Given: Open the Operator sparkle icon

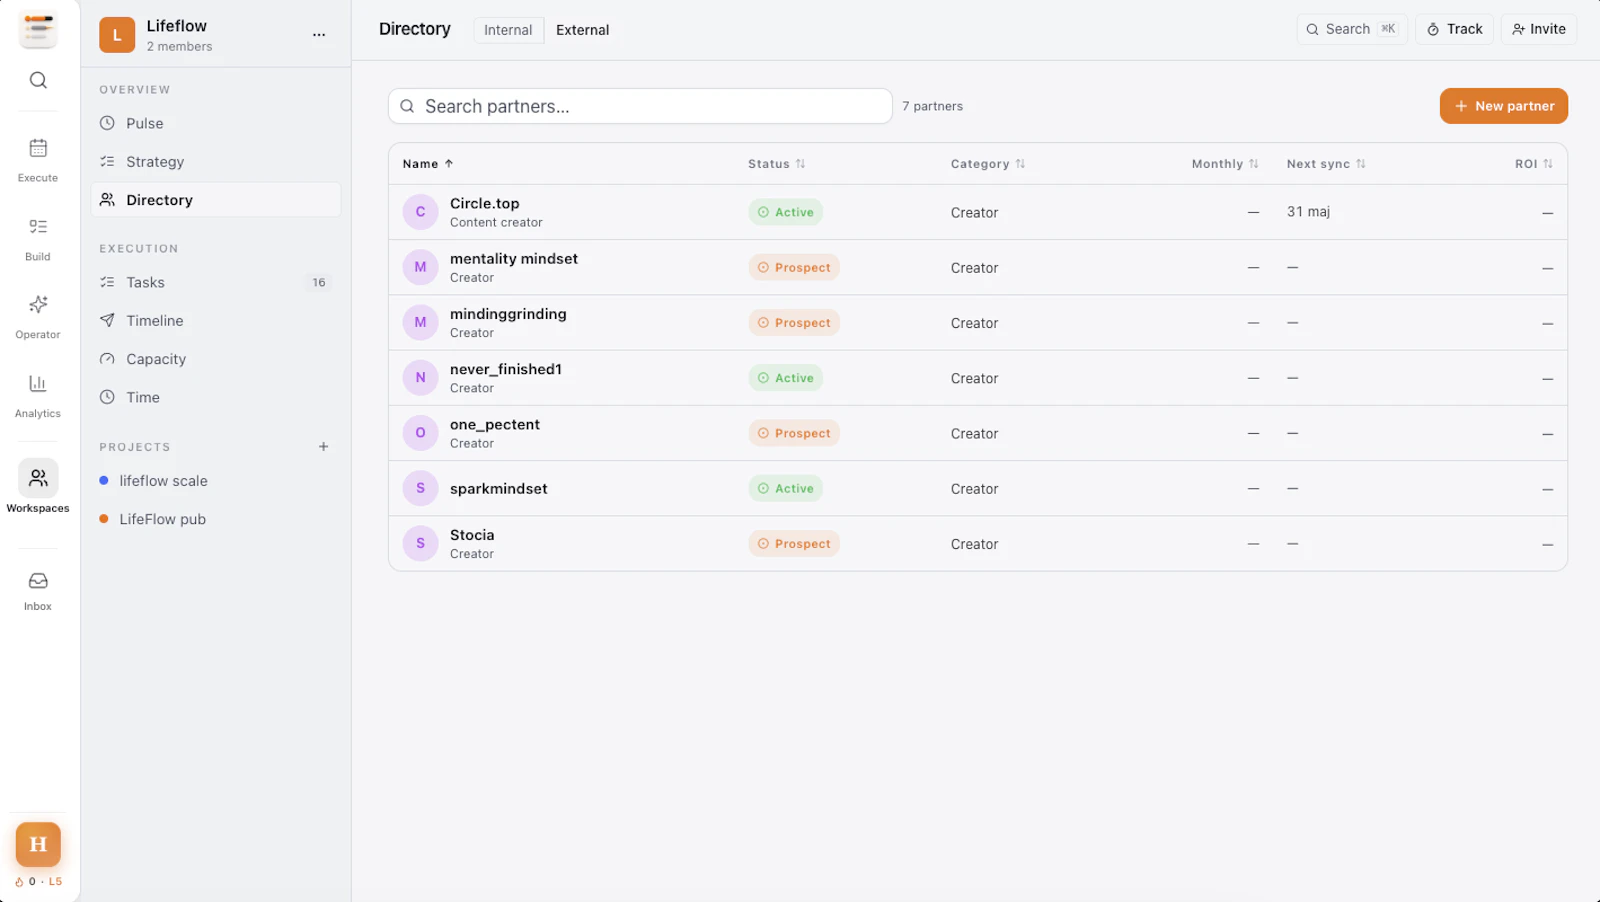Looking at the screenshot, I should (x=38, y=305).
